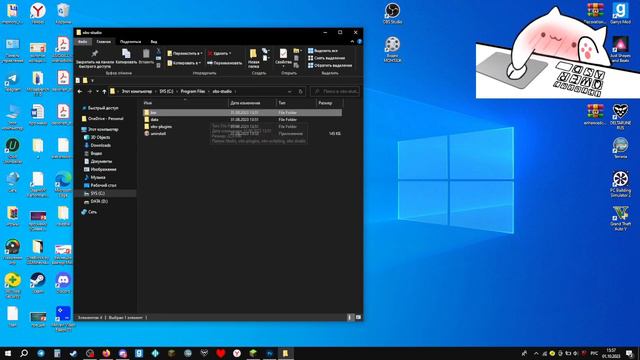Image resolution: width=640 pixels, height=360 pixels.
Task: Click Deselect (Снять выделение)
Action: (326, 58)
